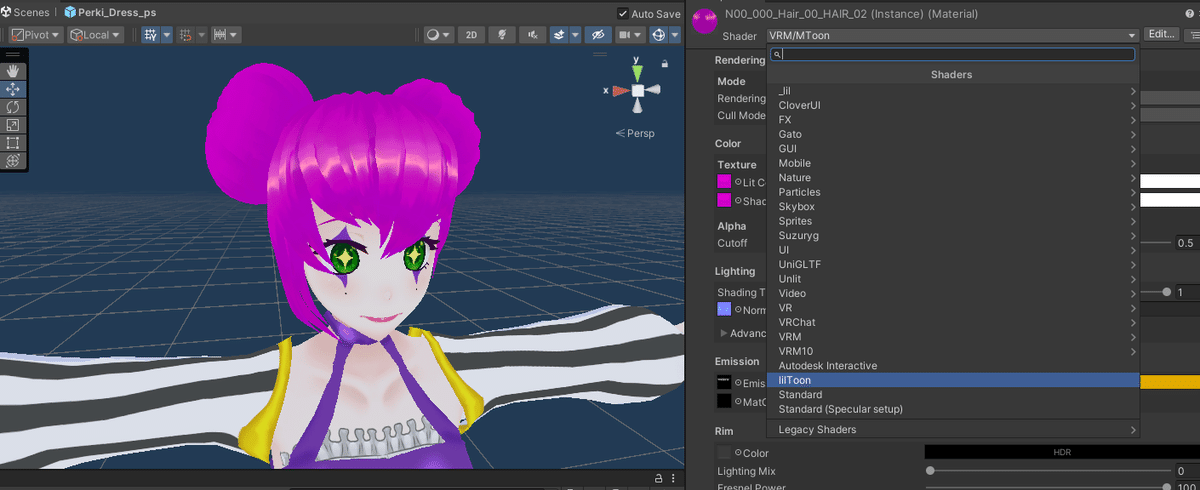This screenshot has height=490, width=1200.
Task: Click the Lighting Mix slider handle
Action: tap(930, 471)
